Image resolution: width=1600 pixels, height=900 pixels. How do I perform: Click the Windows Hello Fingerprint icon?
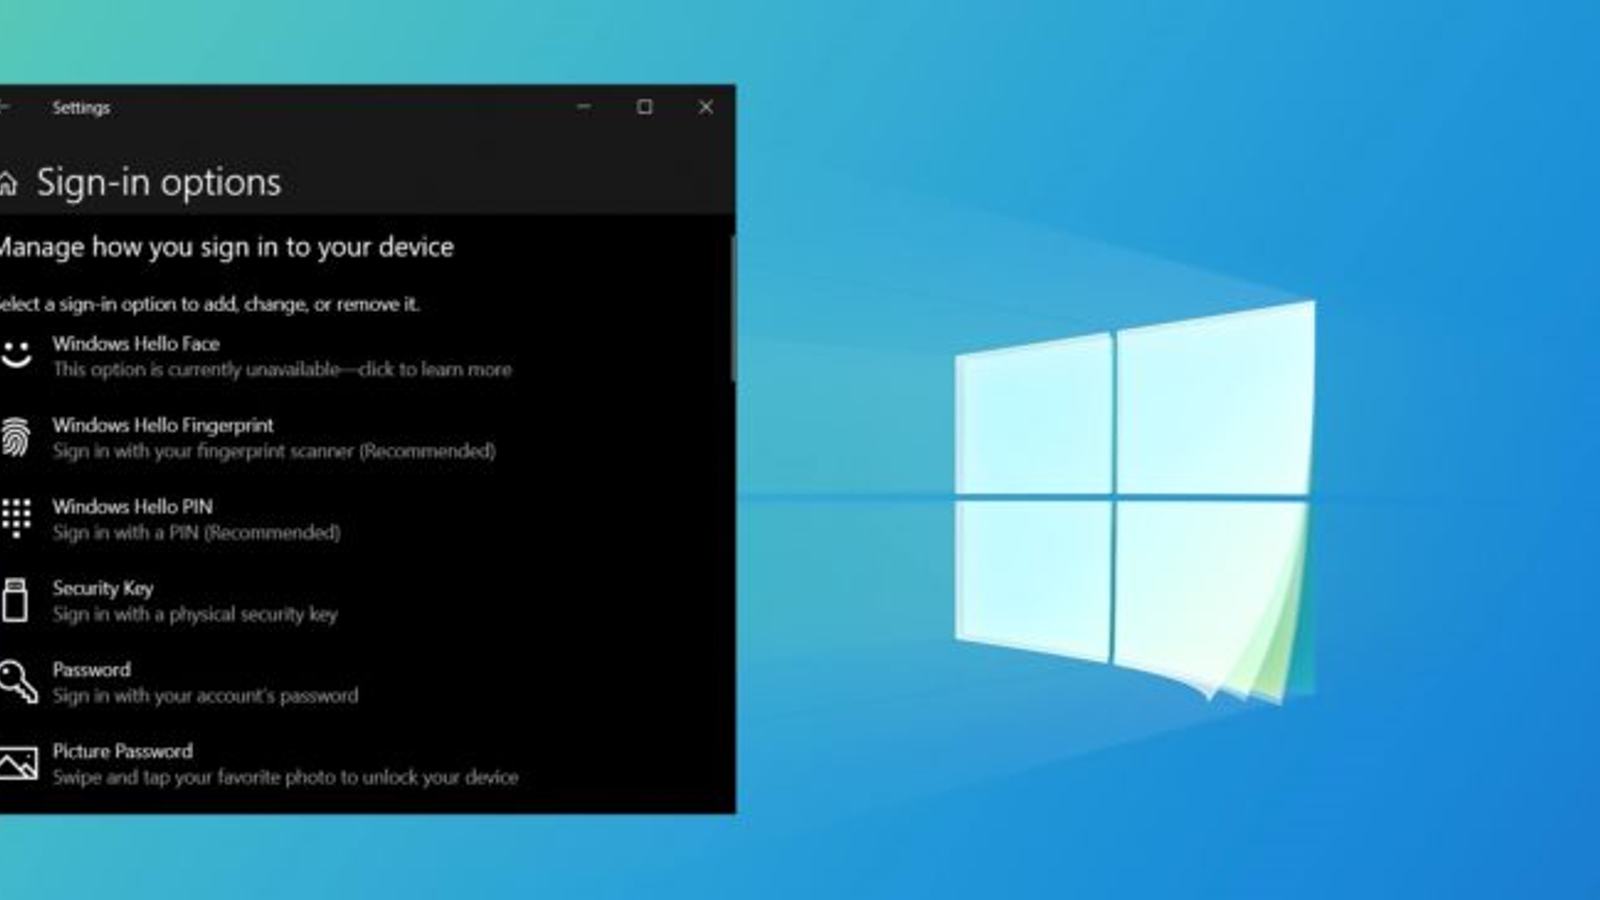coord(15,437)
